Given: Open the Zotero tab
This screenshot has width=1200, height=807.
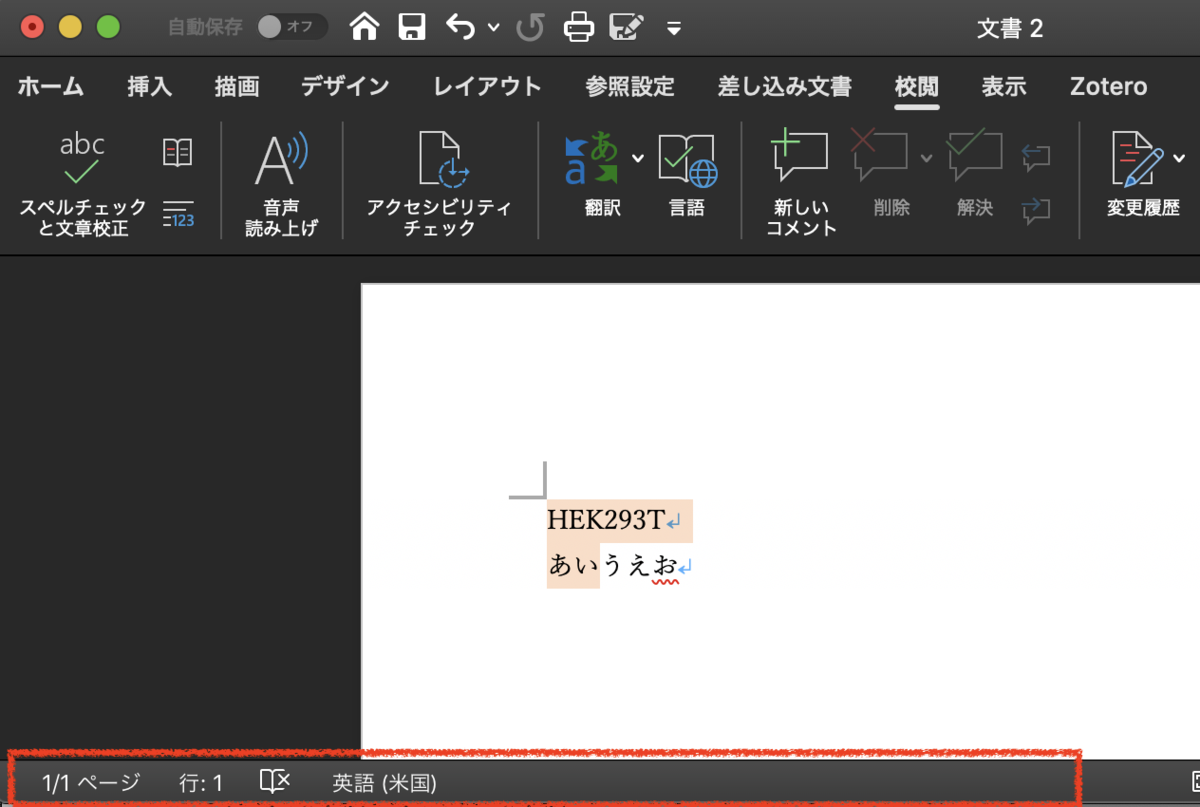Looking at the screenshot, I should (1109, 87).
